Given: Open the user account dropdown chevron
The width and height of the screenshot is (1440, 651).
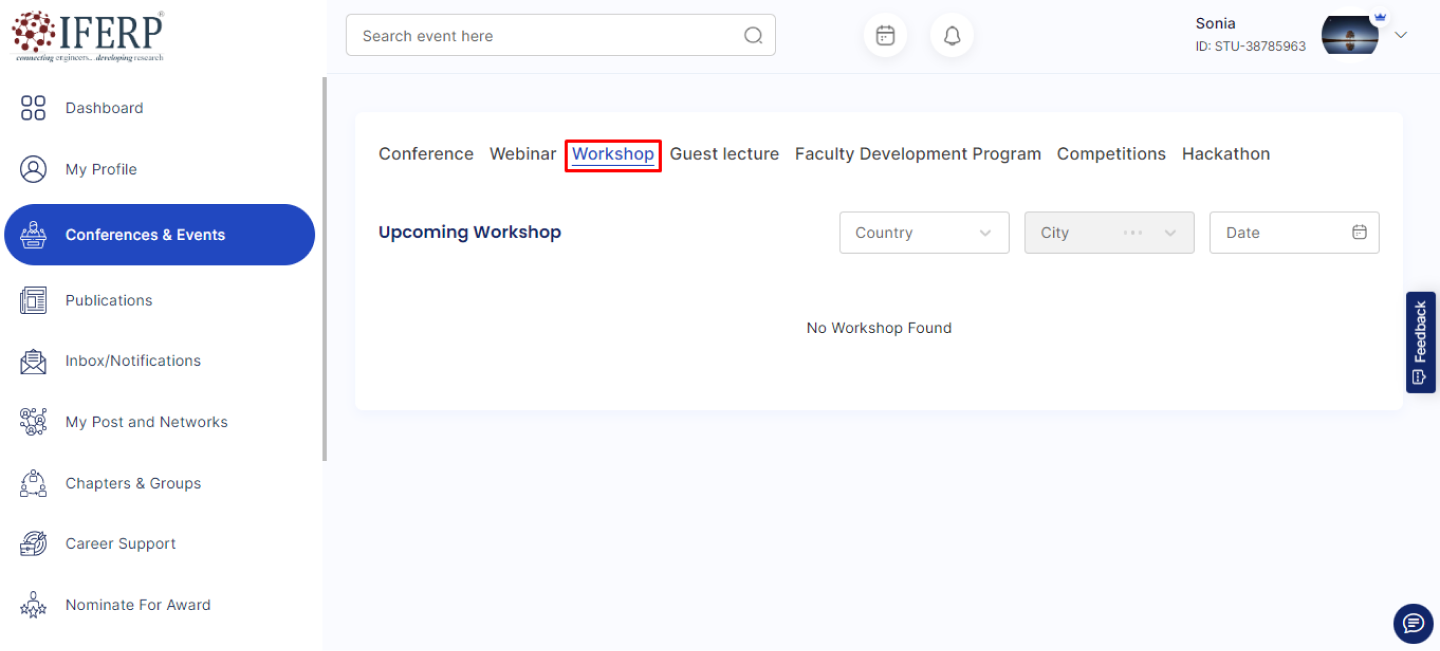Looking at the screenshot, I should coord(1401,35).
